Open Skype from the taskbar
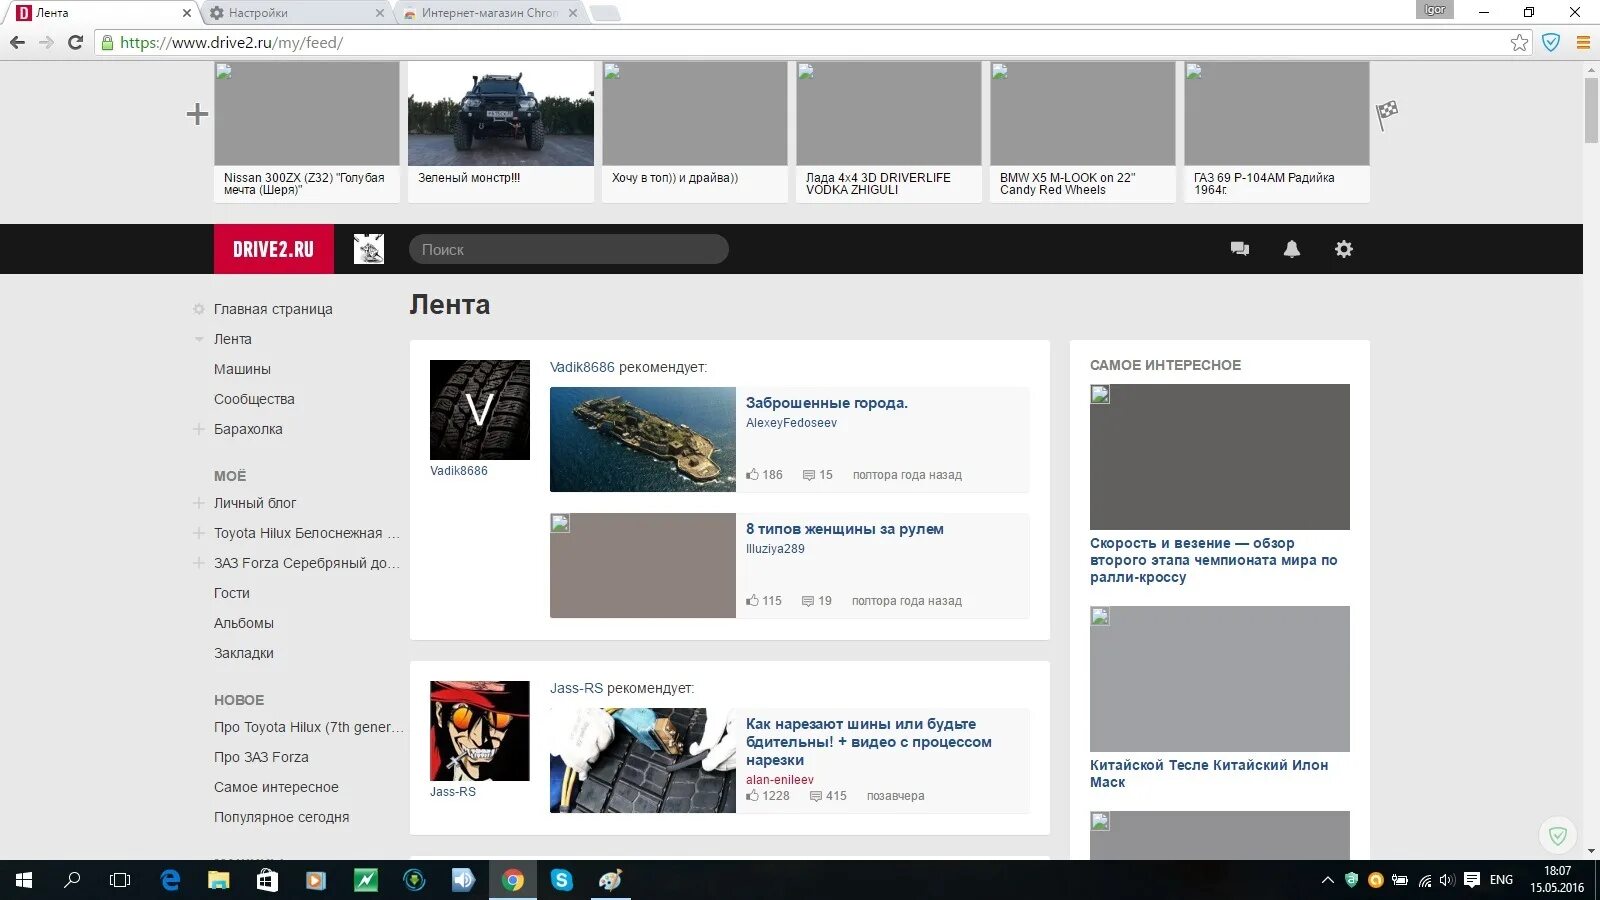 562,880
